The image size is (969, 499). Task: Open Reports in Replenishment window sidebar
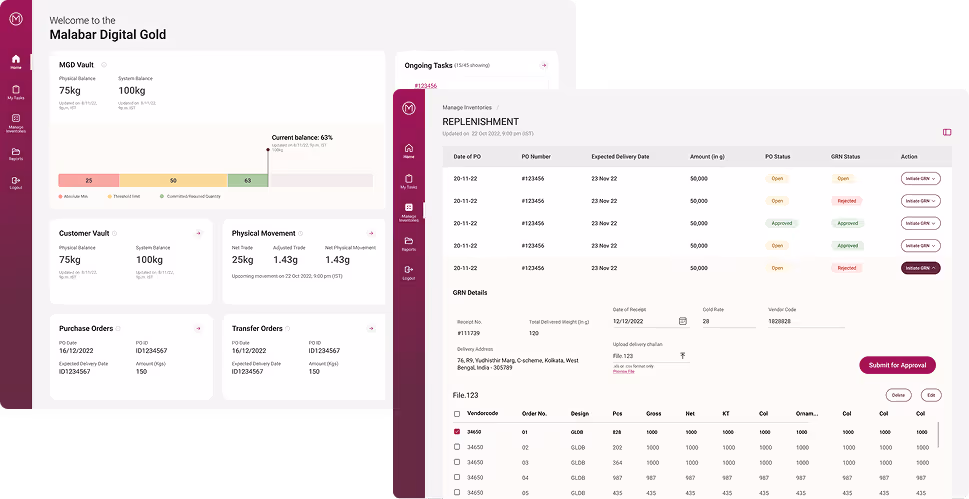(408, 244)
